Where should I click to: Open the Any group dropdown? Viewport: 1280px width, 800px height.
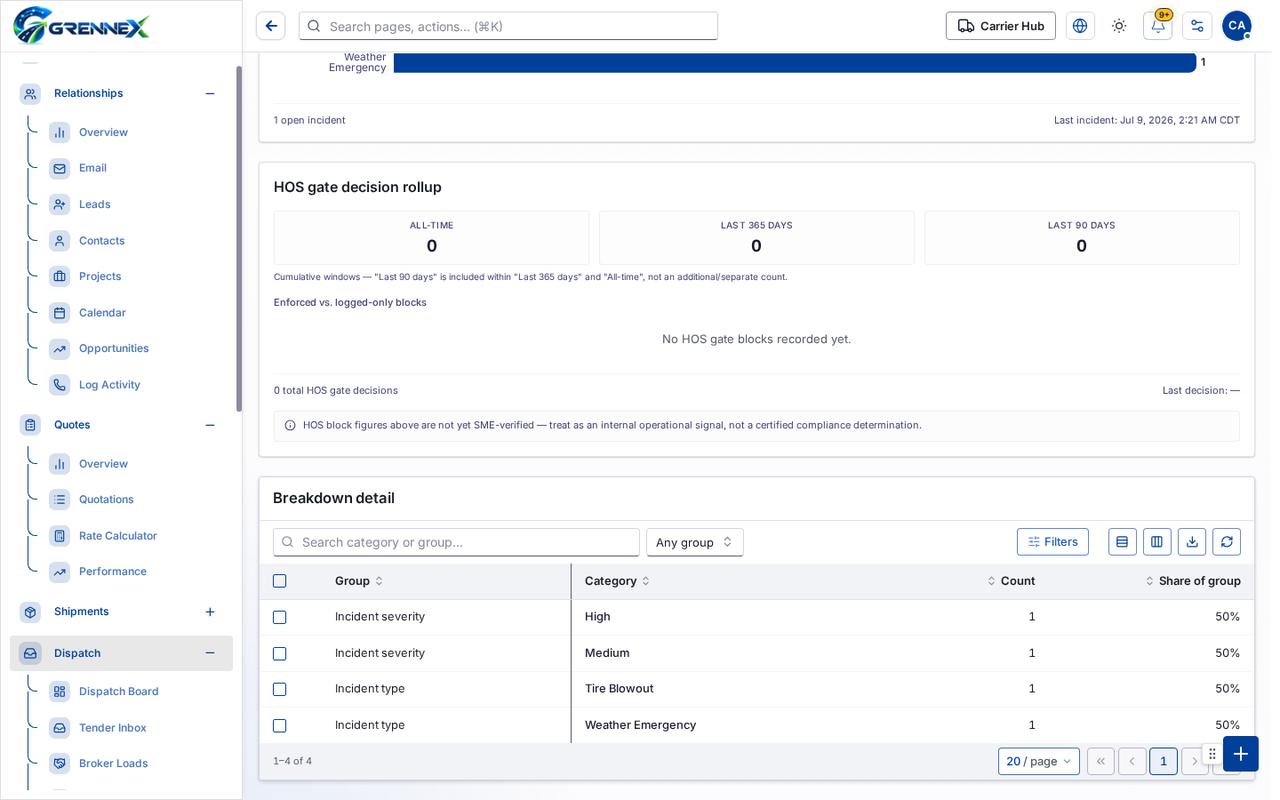(695, 542)
